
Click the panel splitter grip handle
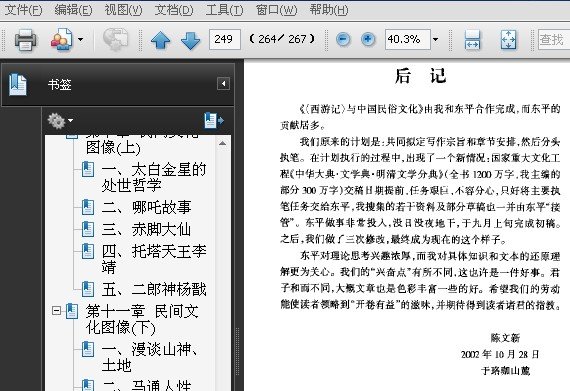238,352
